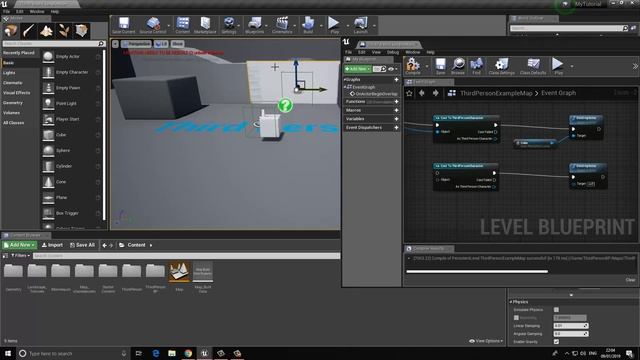Select the Place mode icon
Viewport: 640px width, 360px height.
click(x=11, y=31)
